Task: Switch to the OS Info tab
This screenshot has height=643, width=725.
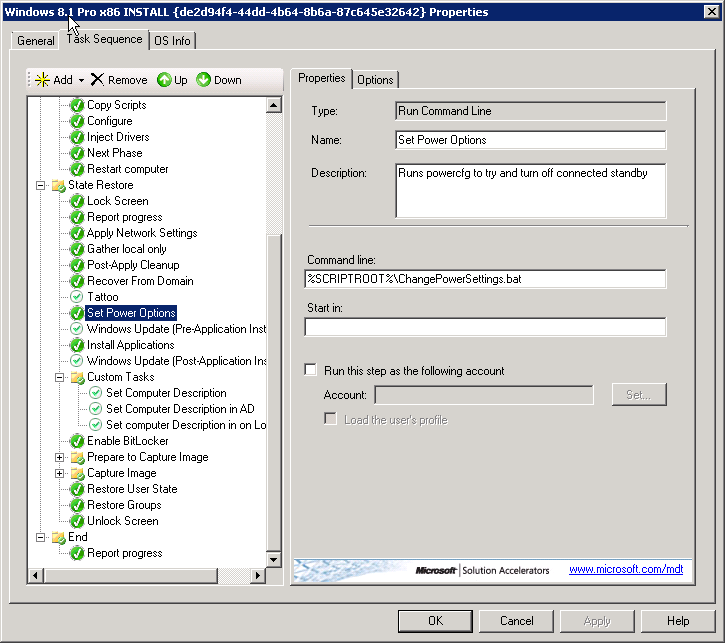Action: 173,41
